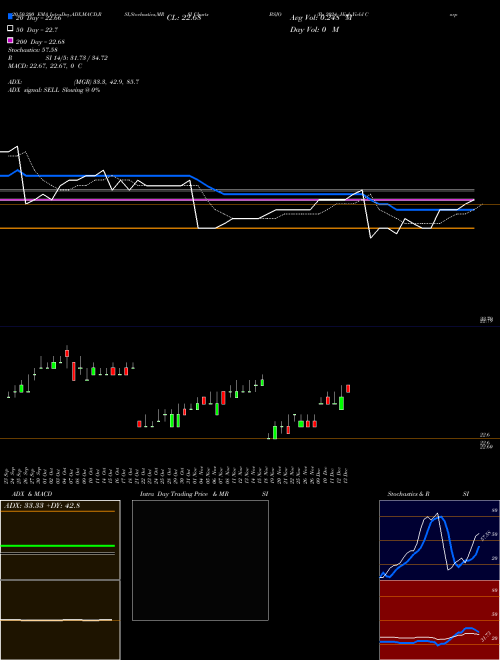Screen dimensions: 500x660
Task: Click the blue 20 Day EMA legend swatch
Action: 10,17
